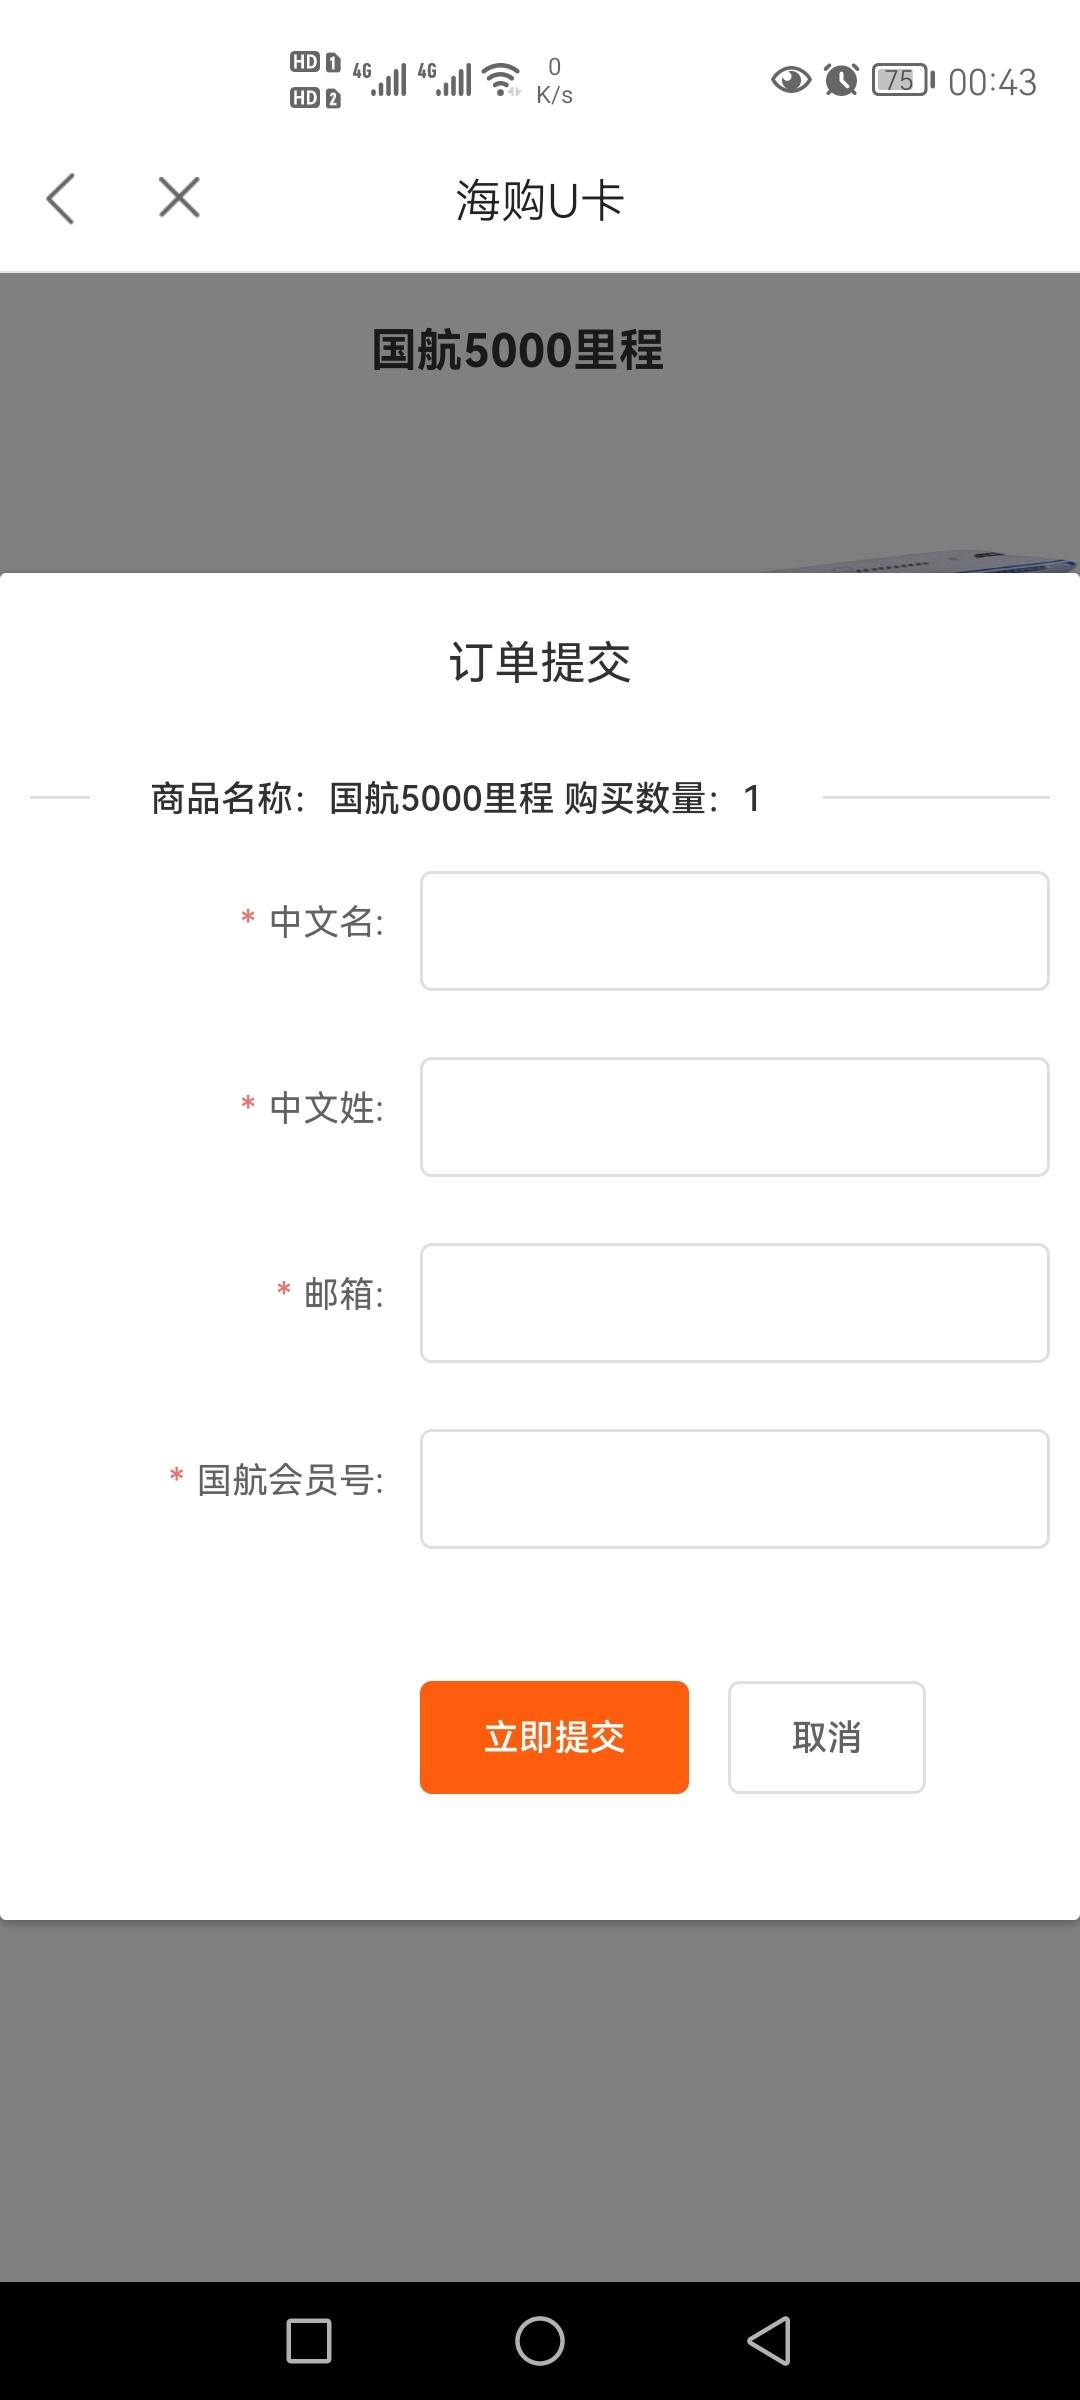Tap the Android home circle button

pos(540,2341)
